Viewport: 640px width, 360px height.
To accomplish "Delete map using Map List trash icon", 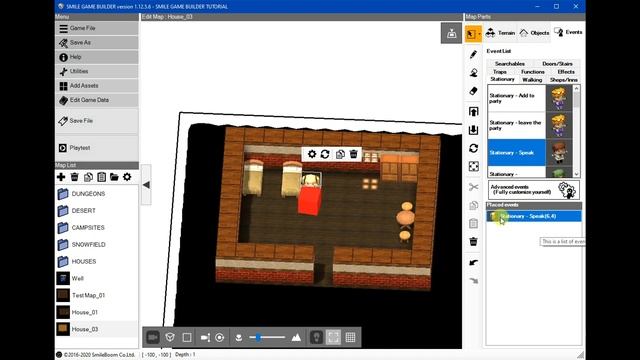I will (74, 177).
